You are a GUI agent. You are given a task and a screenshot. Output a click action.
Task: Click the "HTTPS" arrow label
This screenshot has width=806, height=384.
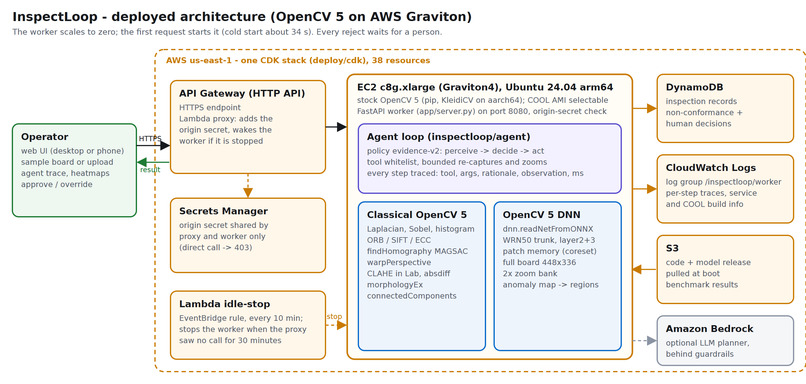click(x=150, y=139)
